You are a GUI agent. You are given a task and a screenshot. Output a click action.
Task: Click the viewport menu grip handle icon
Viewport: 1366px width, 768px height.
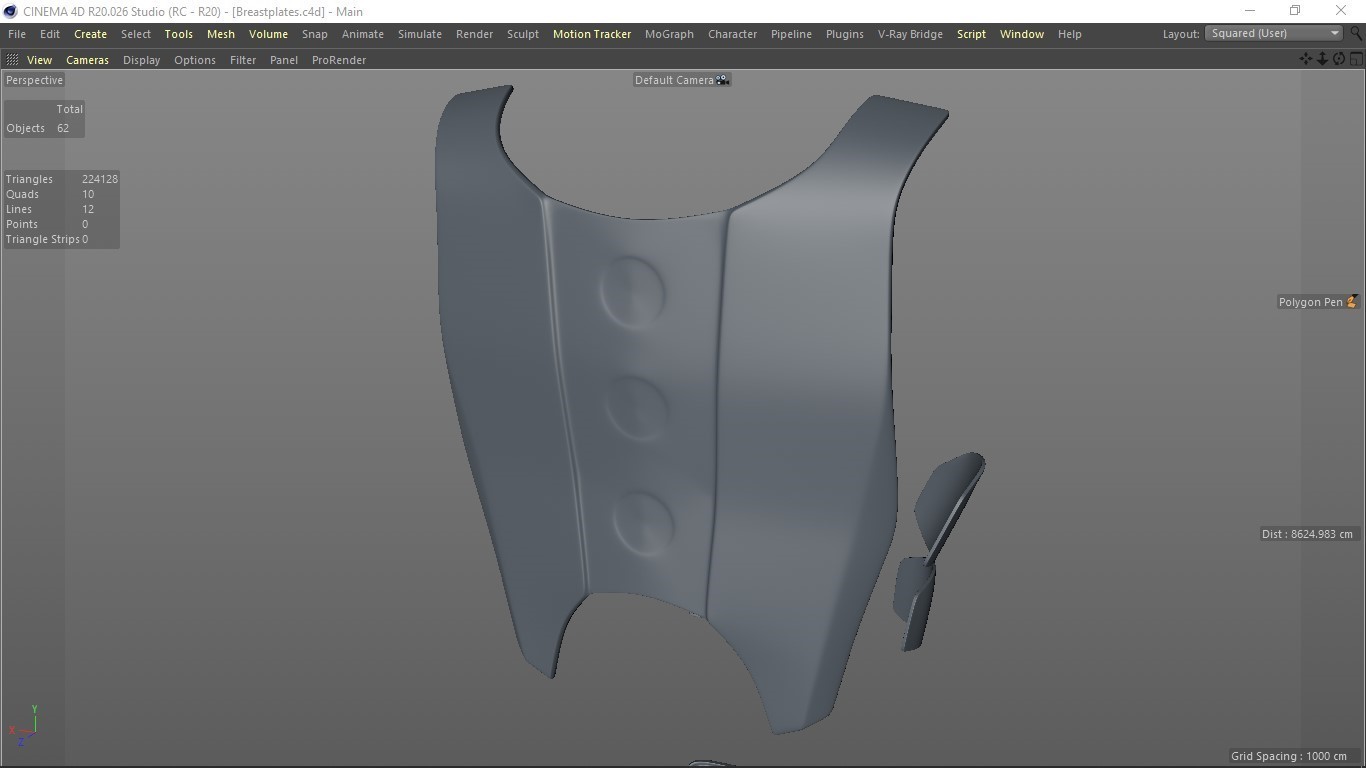[12, 60]
